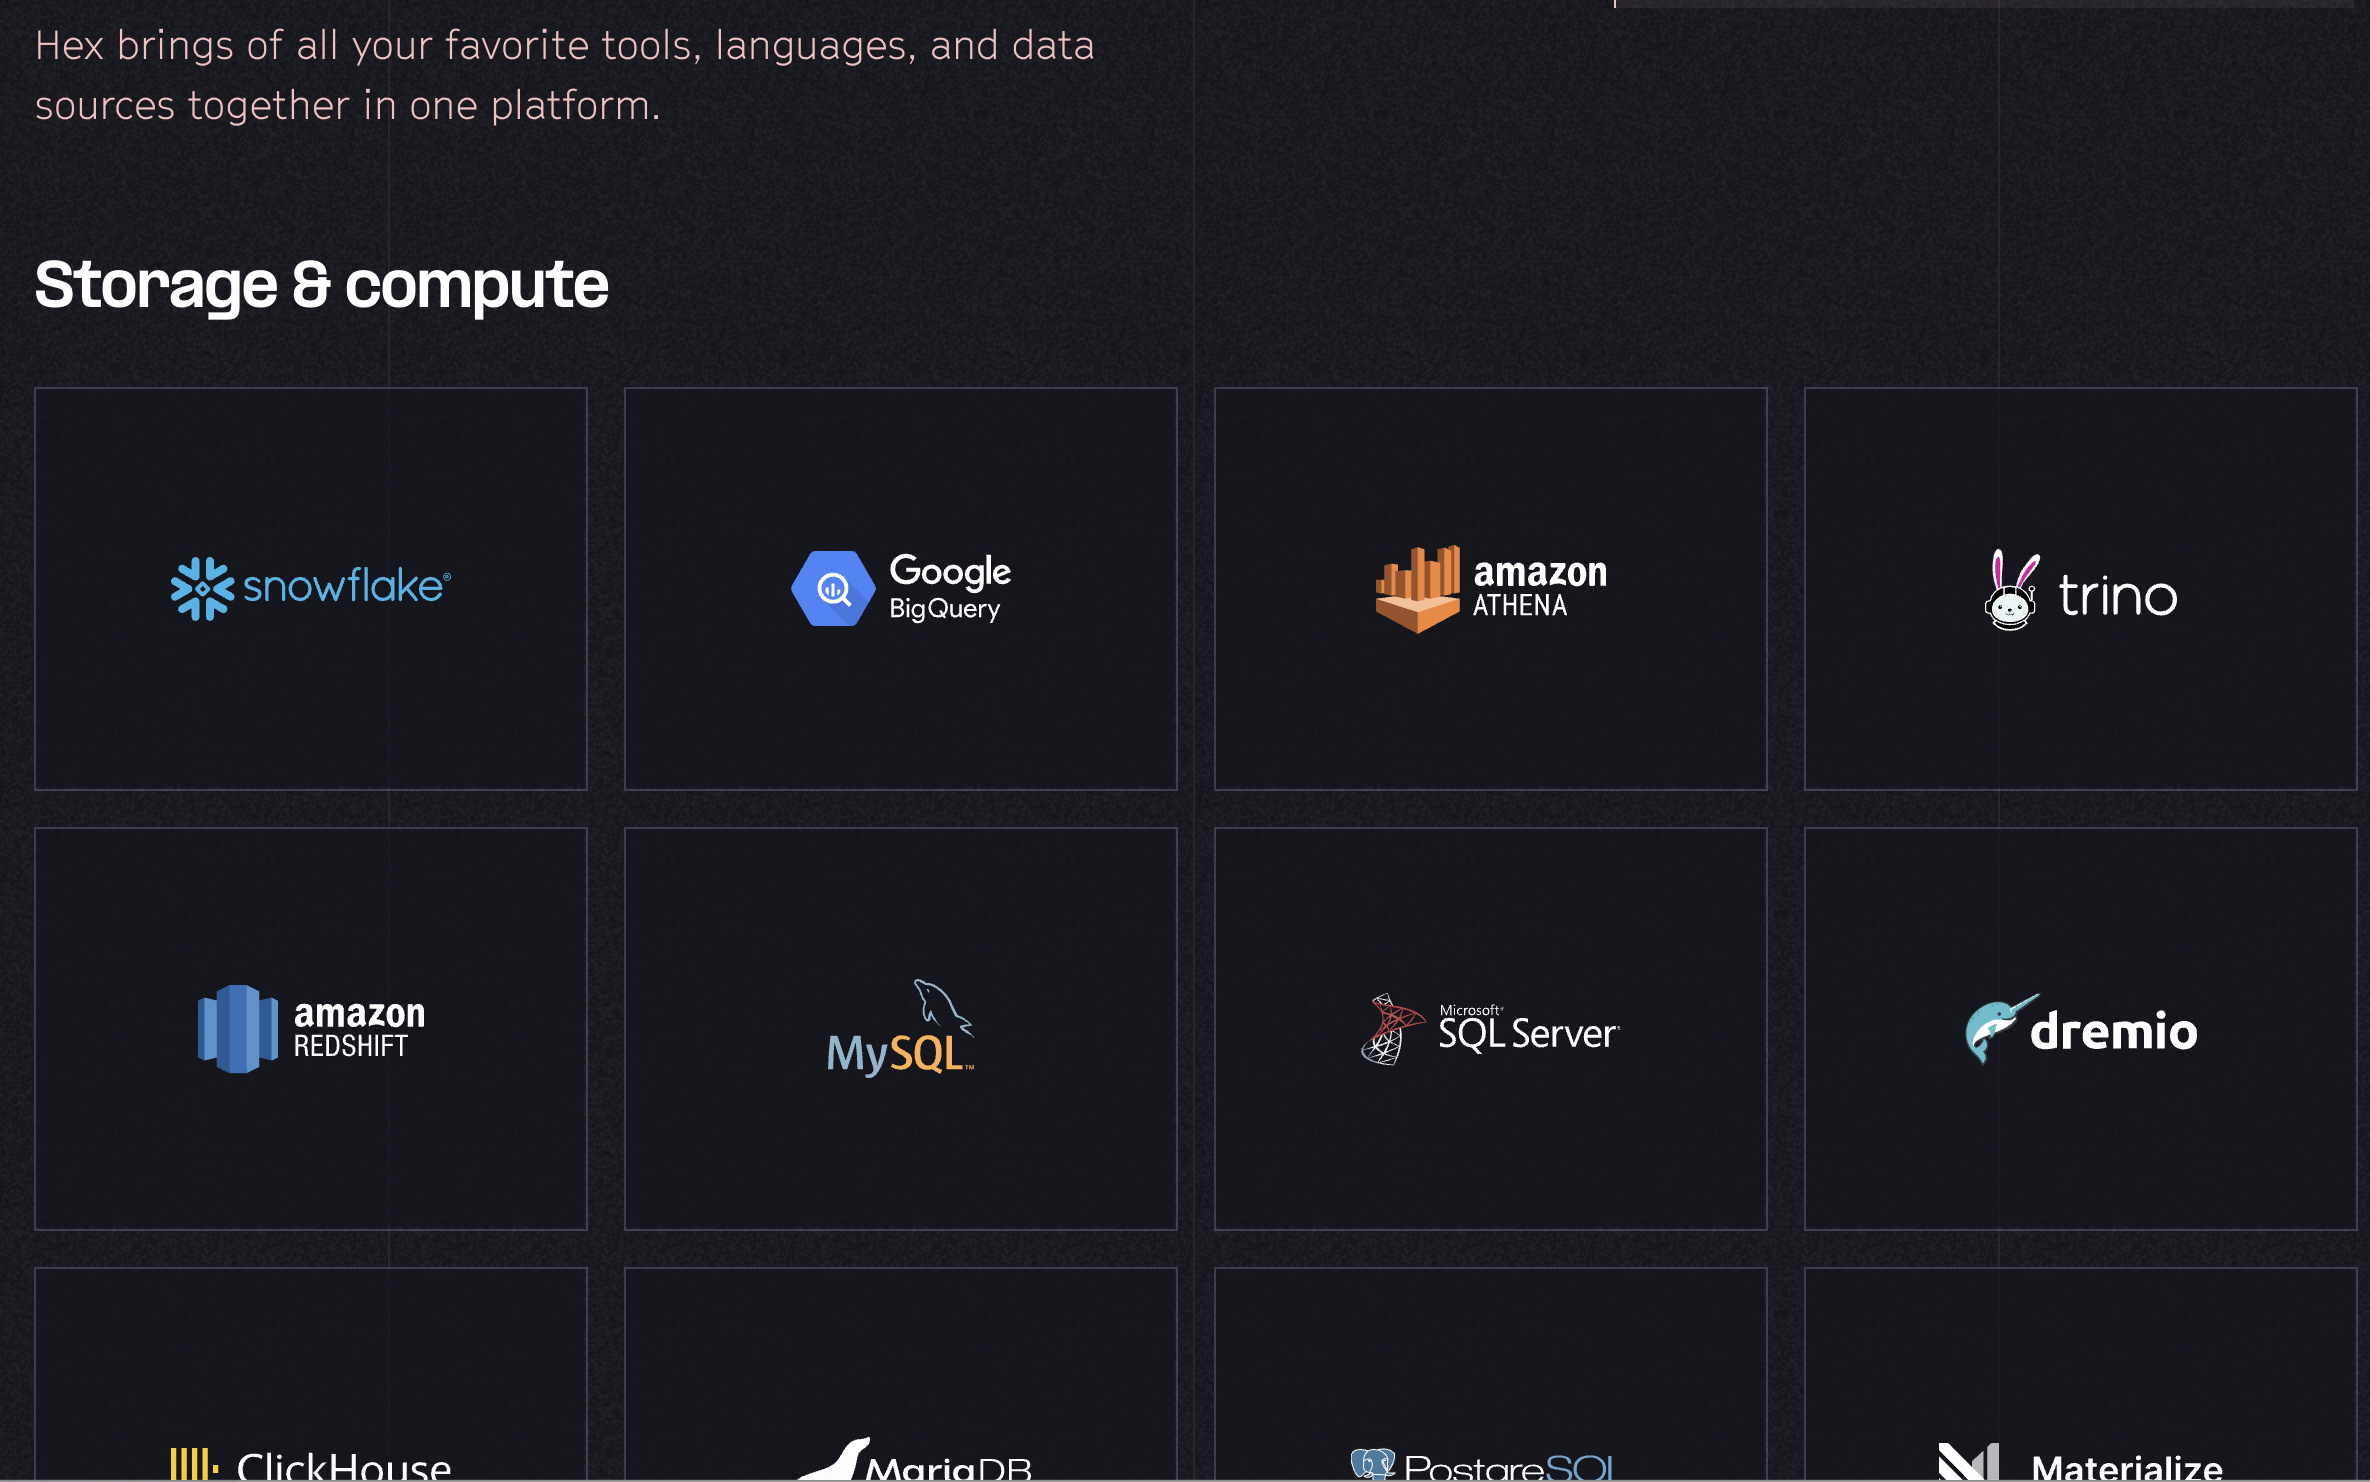The image size is (2370, 1482).
Task: Select the Snowflake integration tile
Action: (308, 588)
